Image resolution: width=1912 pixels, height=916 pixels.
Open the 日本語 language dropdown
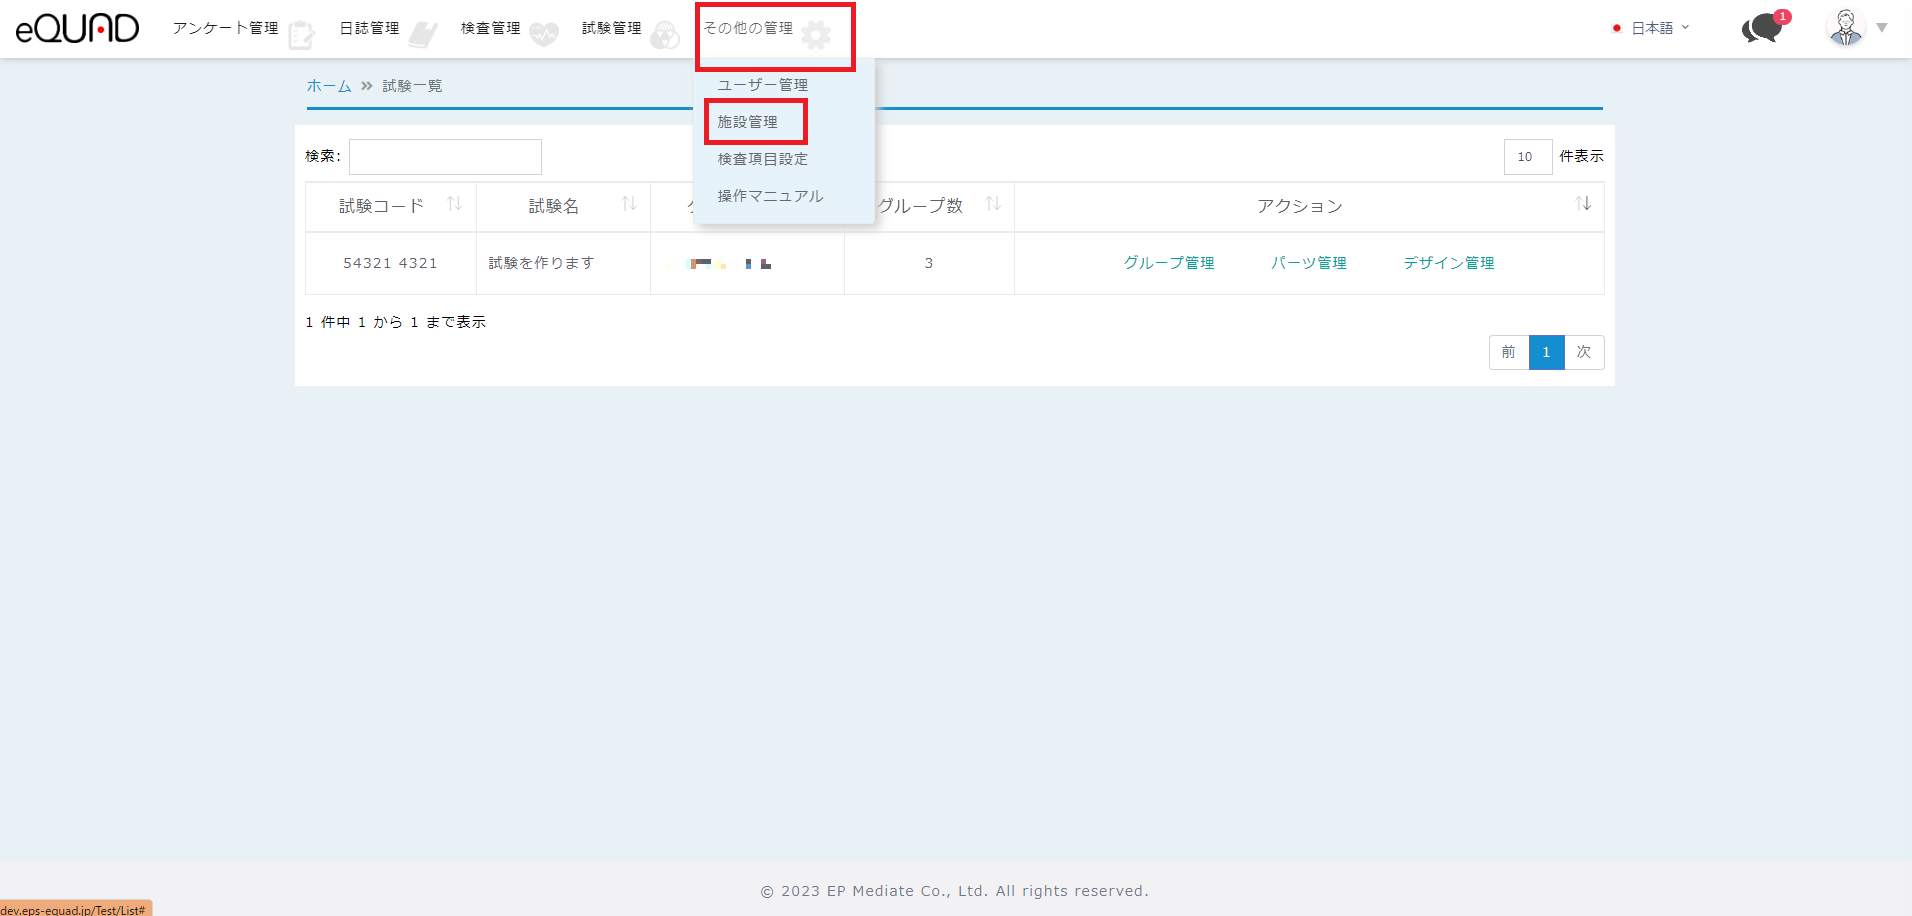[x=1651, y=28]
